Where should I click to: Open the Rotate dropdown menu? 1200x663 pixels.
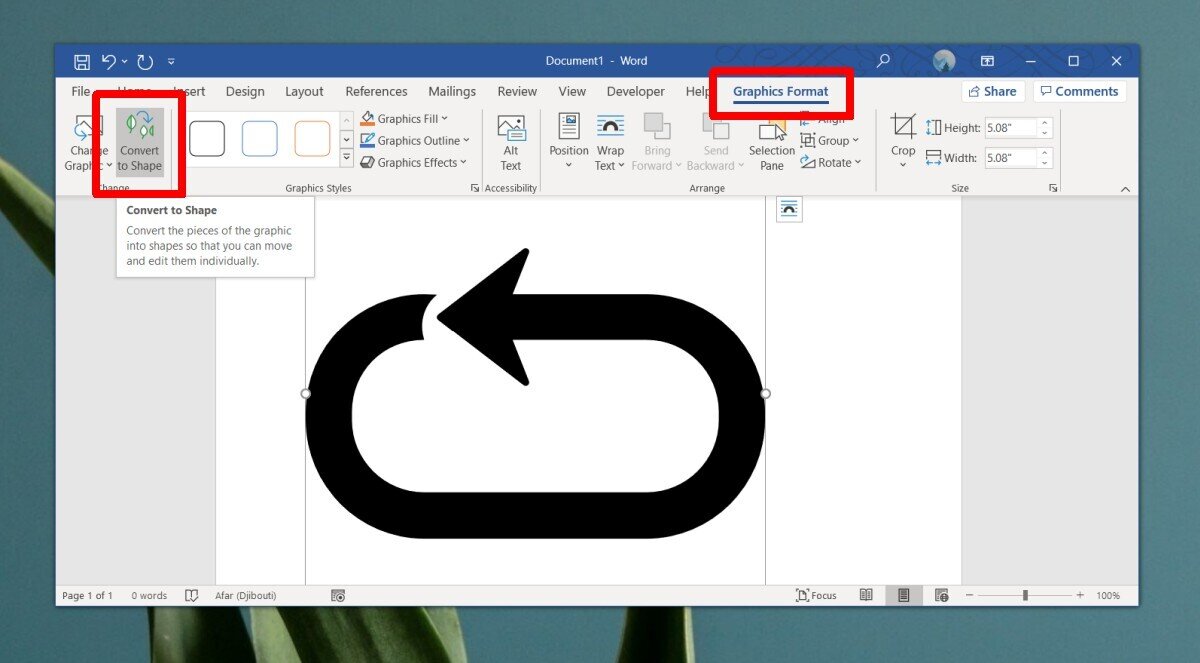coord(832,162)
